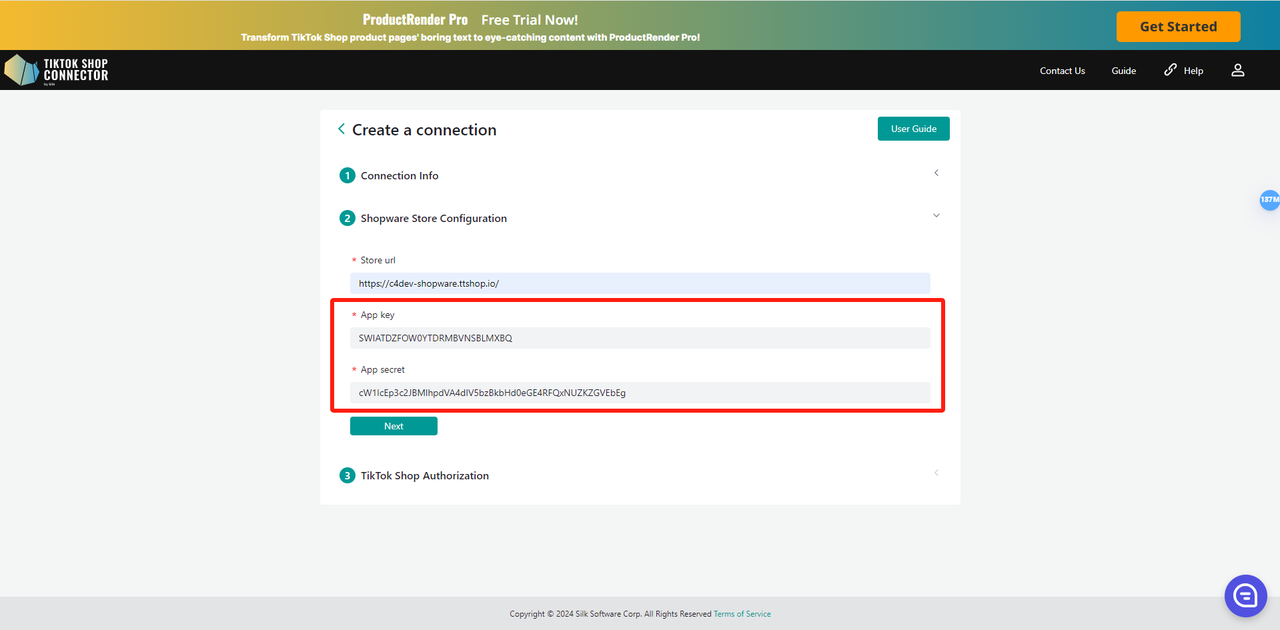The height and width of the screenshot is (630, 1280).
Task: Click the back arrow beside Create a connection
Action: [341, 129]
